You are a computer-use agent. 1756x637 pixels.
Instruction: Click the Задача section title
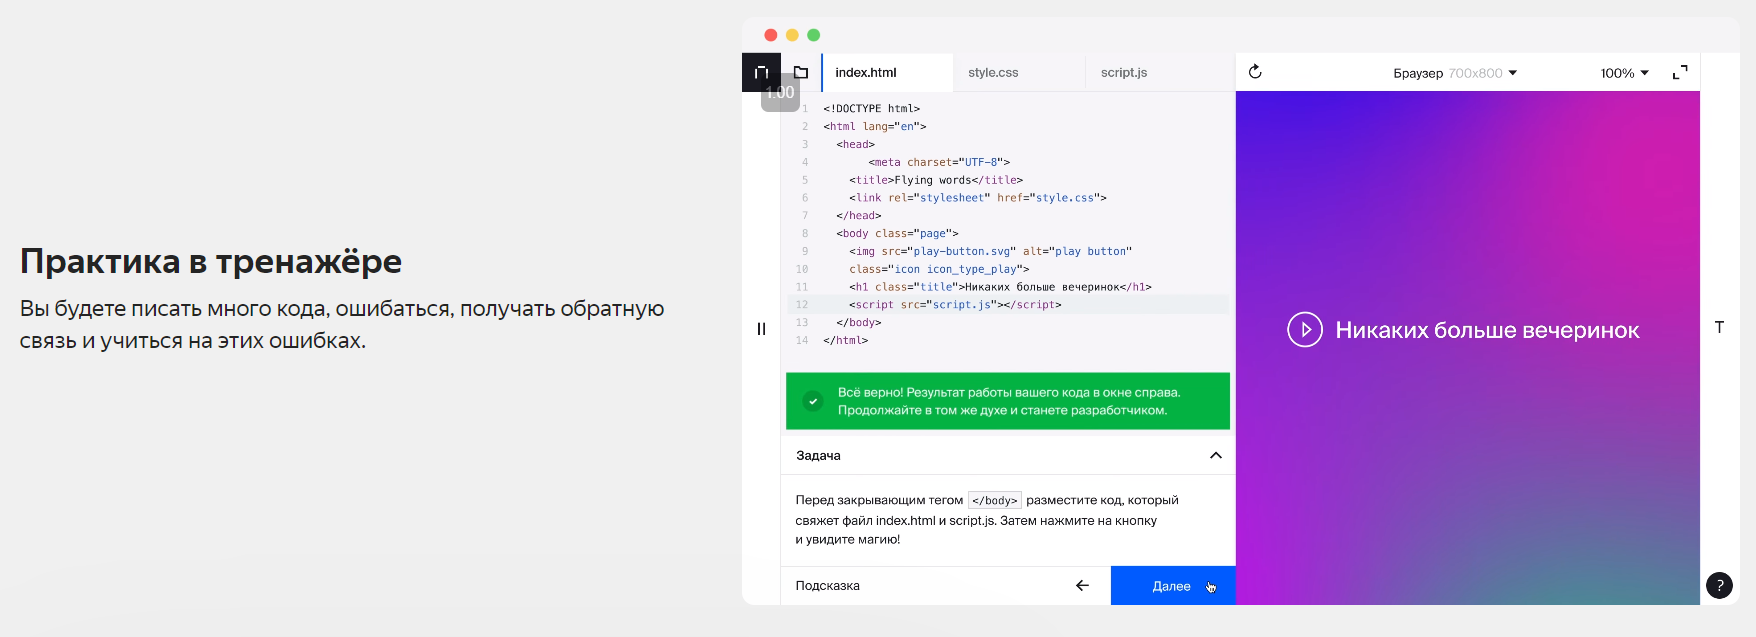tap(818, 456)
